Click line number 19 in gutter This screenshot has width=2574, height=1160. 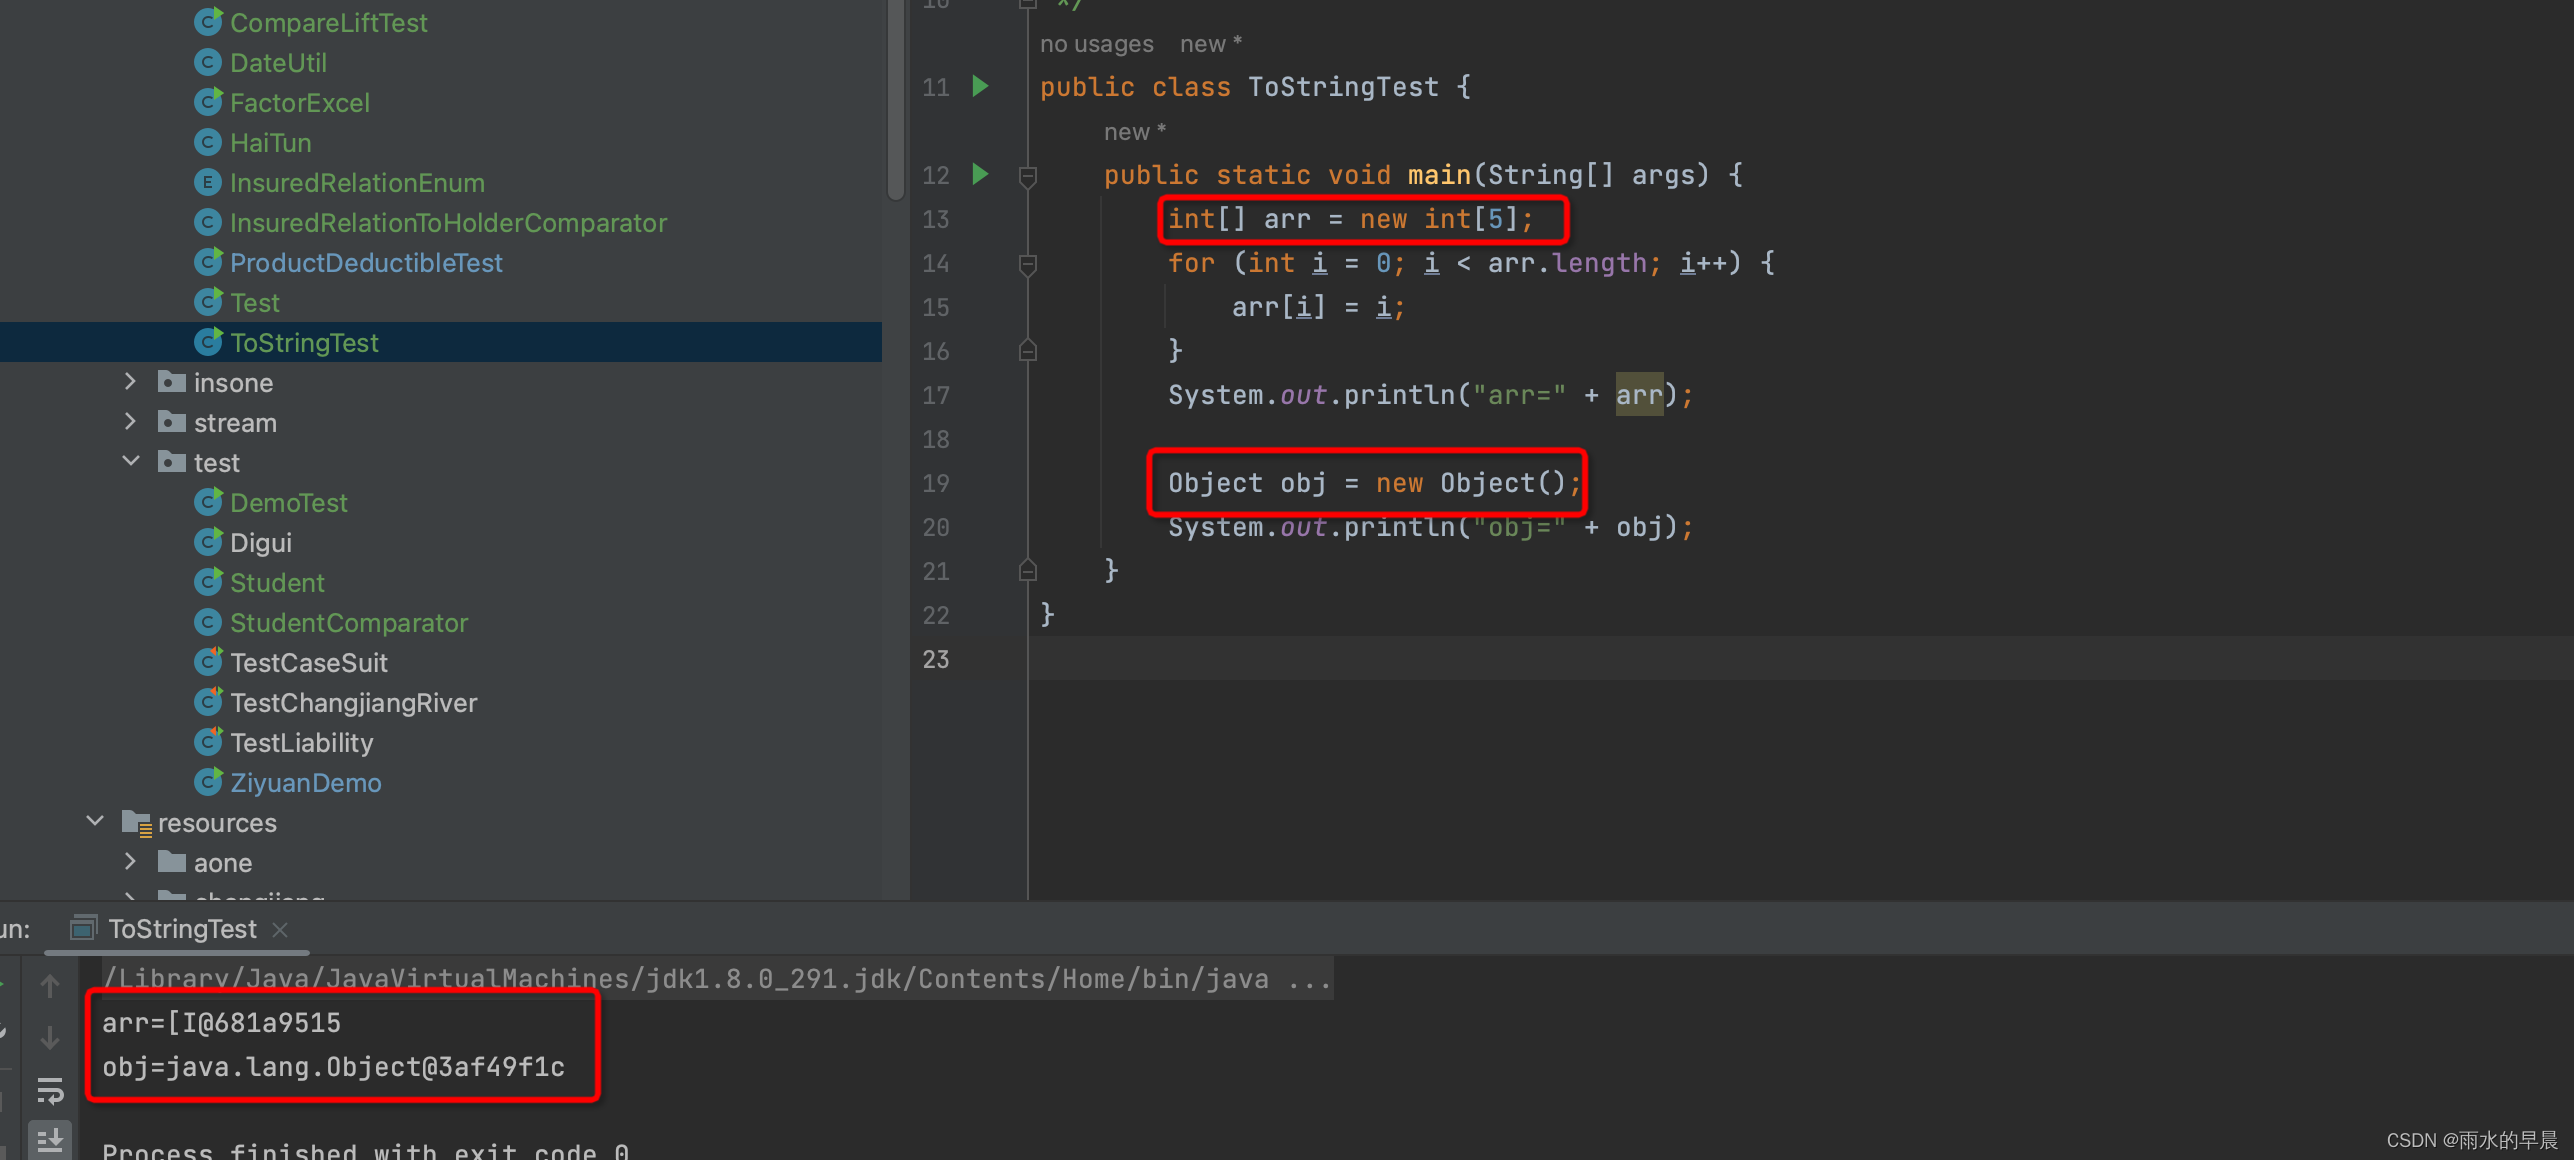pyautogui.click(x=936, y=483)
